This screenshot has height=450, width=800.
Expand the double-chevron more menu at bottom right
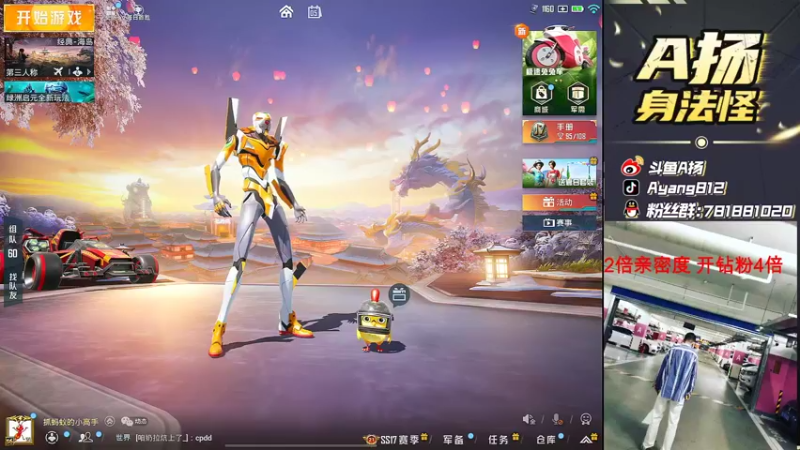[x=586, y=439]
